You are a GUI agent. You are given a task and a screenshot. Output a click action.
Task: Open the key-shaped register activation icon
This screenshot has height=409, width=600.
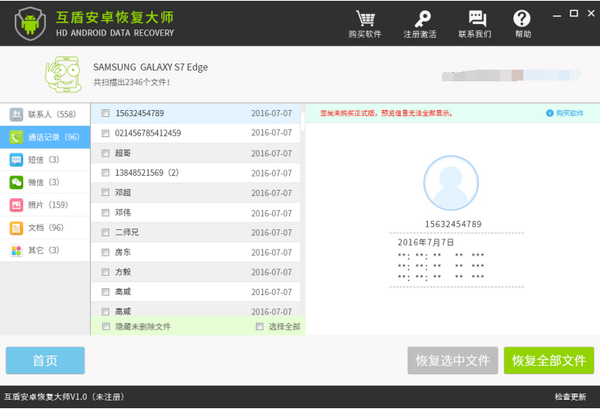coord(422,18)
